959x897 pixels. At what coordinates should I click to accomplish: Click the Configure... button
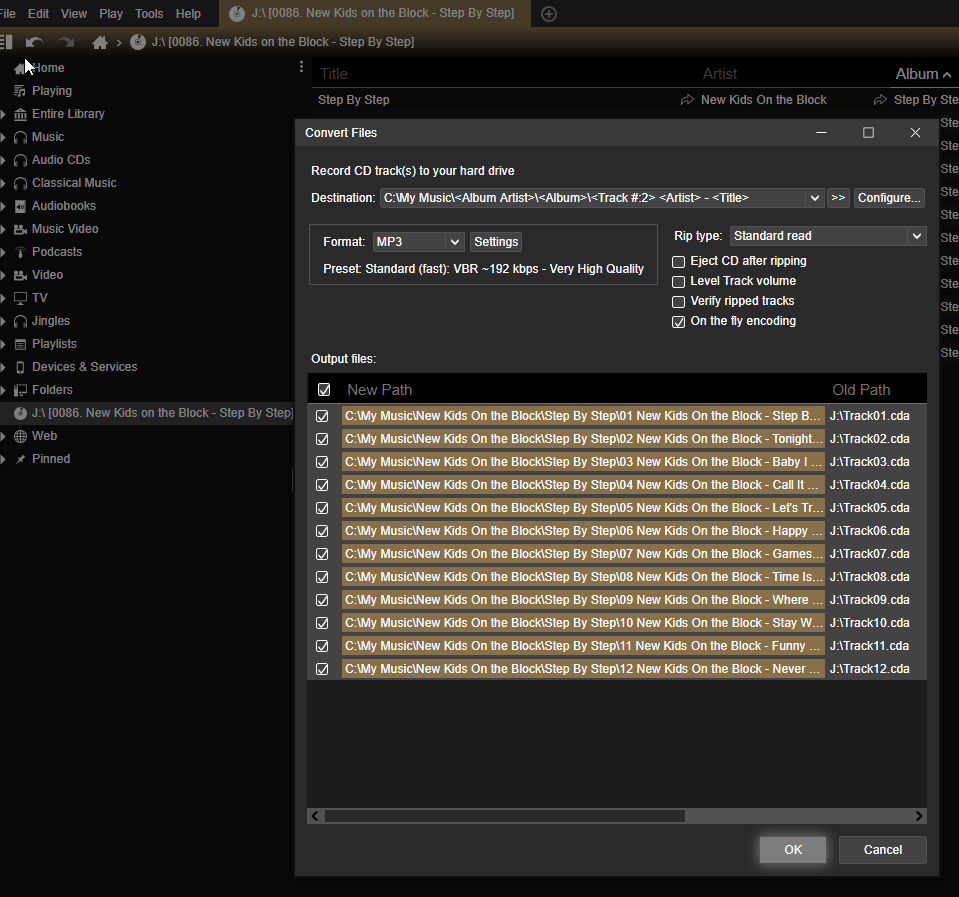pyautogui.click(x=889, y=198)
